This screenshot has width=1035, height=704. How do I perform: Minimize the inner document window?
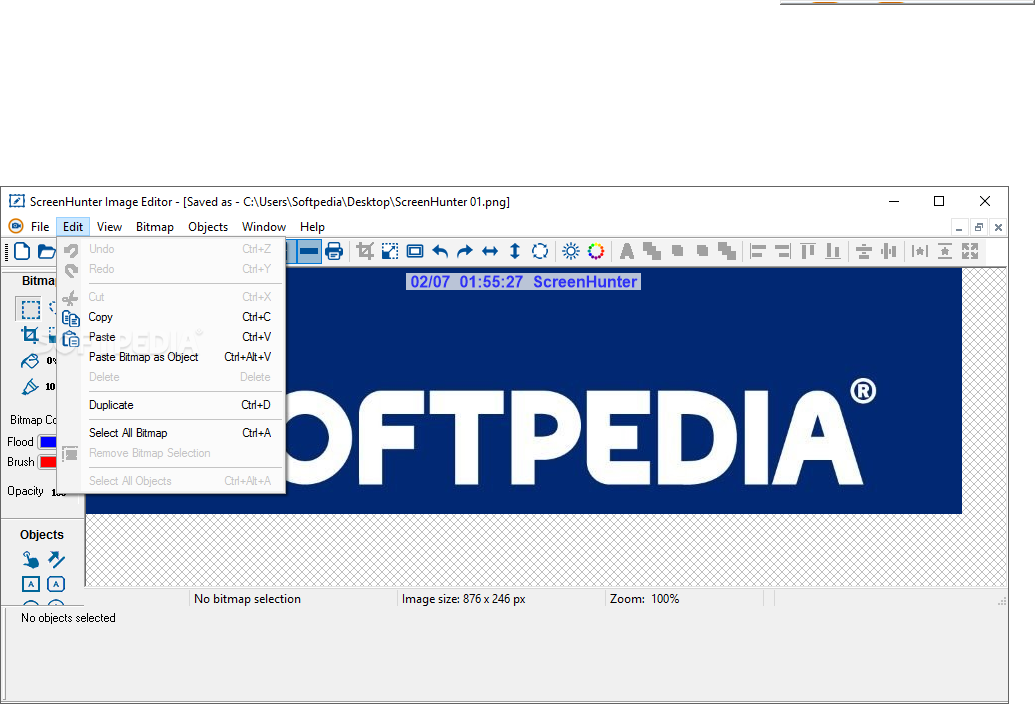tap(959, 228)
